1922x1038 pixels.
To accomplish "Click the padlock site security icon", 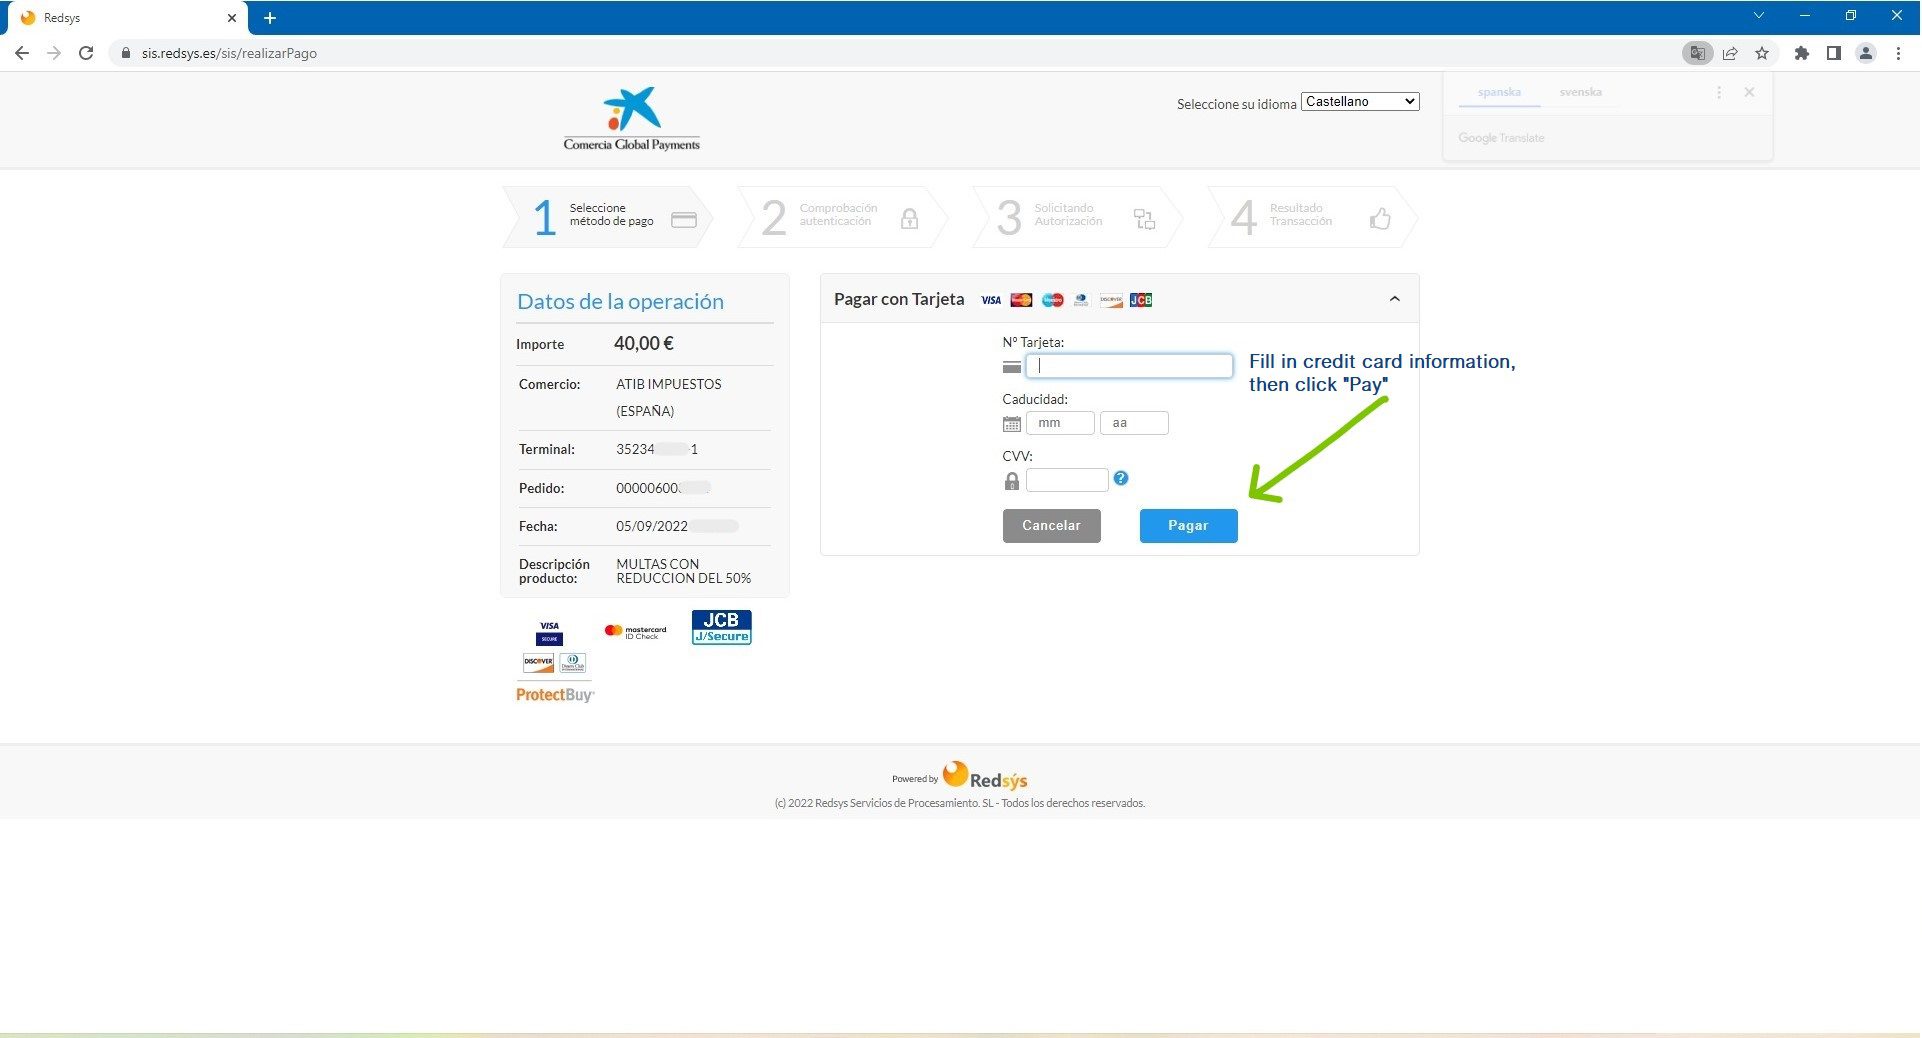I will pos(126,53).
